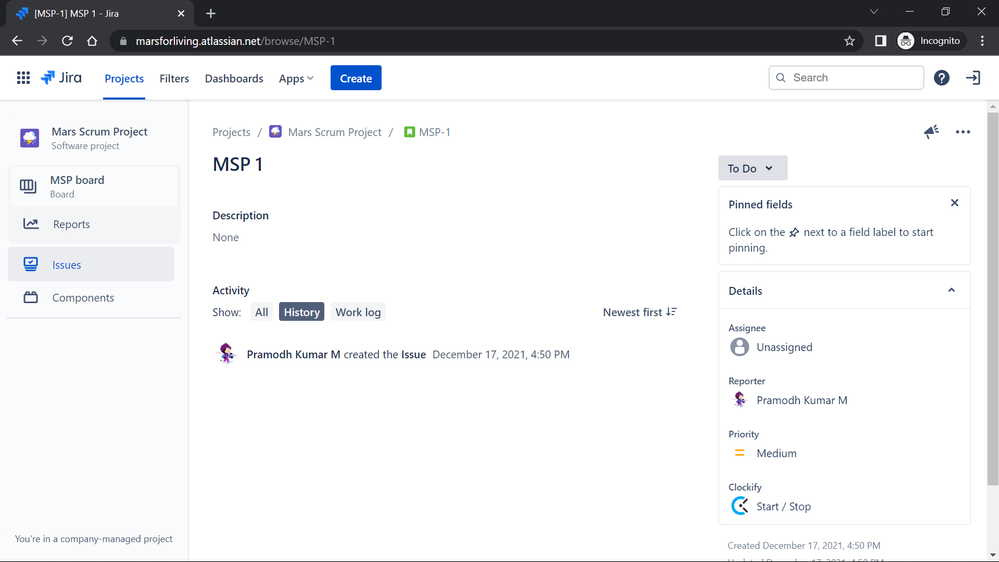This screenshot has width=999, height=562.
Task: Collapse the Details section
Action: [x=951, y=291]
